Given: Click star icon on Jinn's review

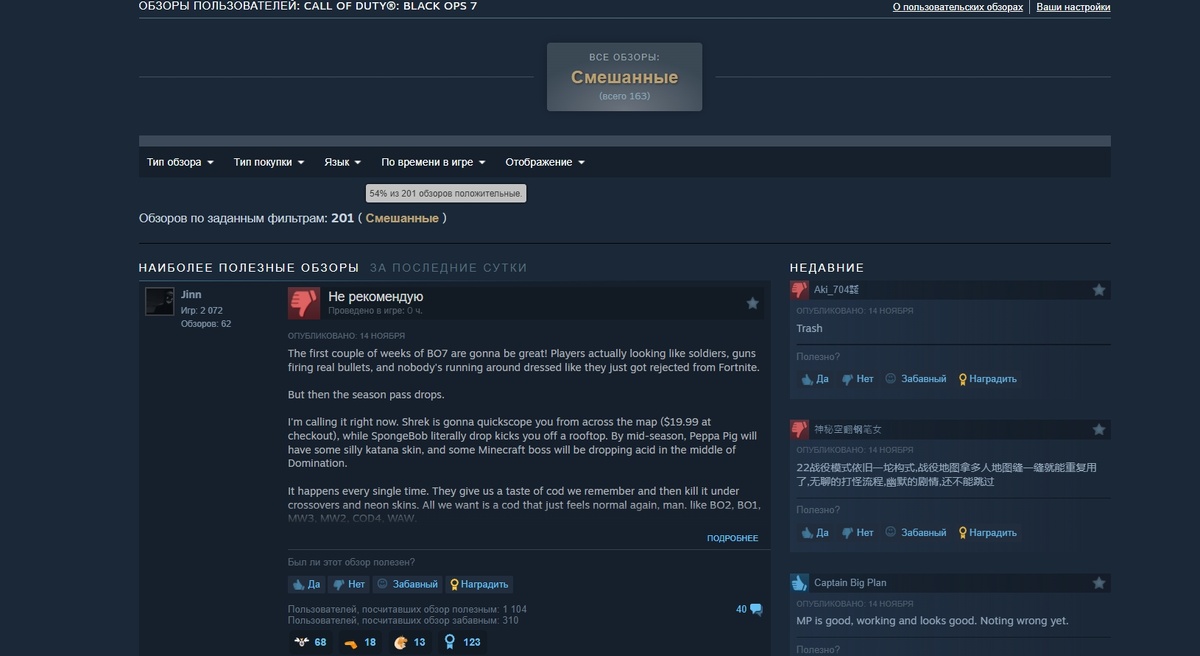Looking at the screenshot, I should tap(753, 303).
